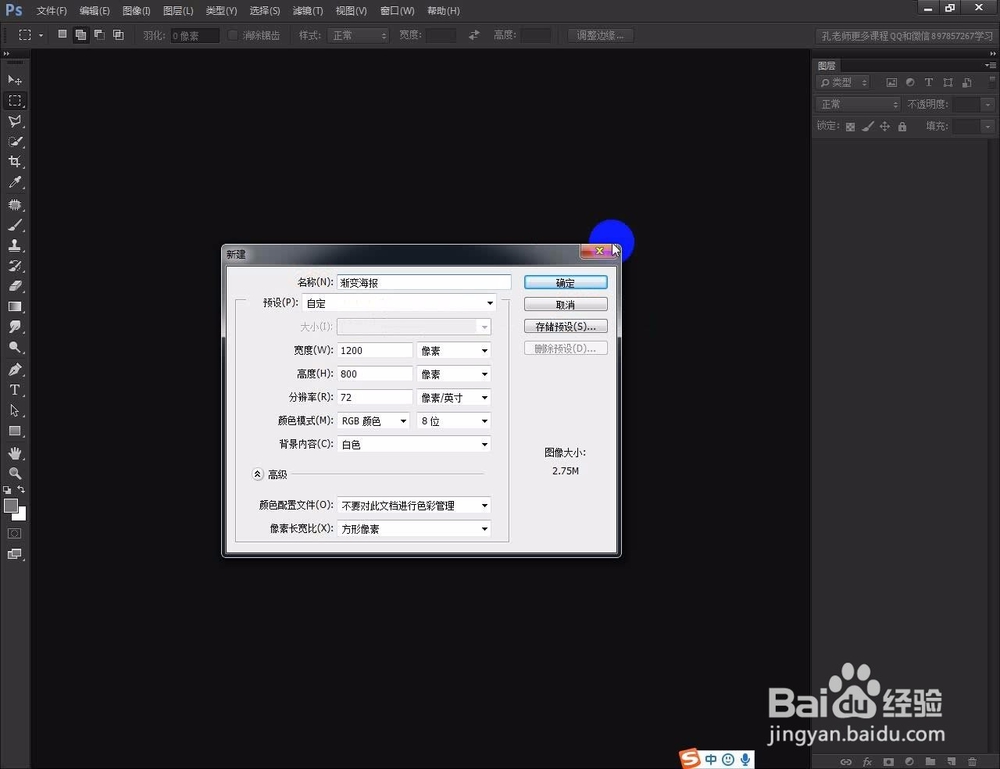
Task: Select the Move tool
Action: [15, 80]
